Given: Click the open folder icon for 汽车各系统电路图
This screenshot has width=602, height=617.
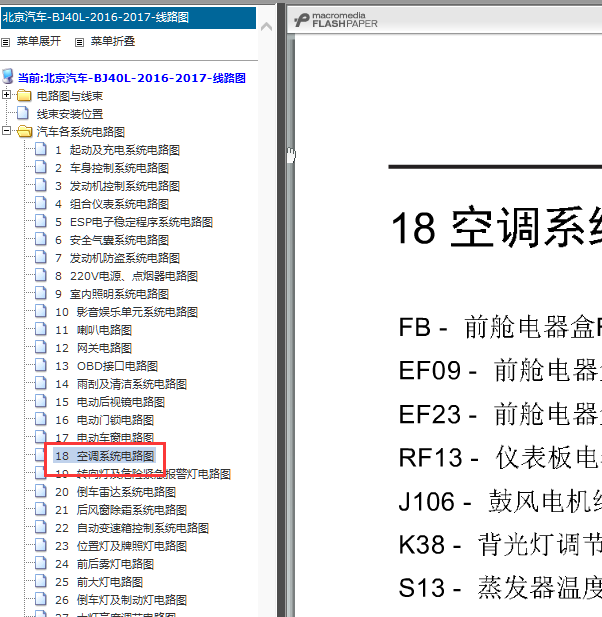Looking at the screenshot, I should pyautogui.click(x=24, y=131).
